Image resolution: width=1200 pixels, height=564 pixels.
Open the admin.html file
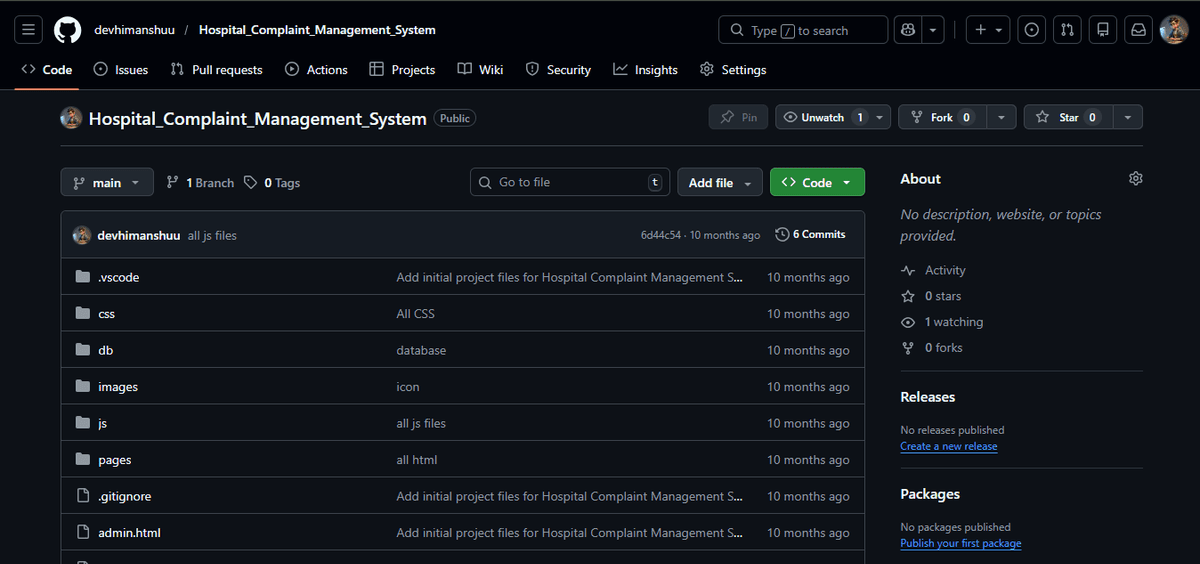click(x=129, y=533)
